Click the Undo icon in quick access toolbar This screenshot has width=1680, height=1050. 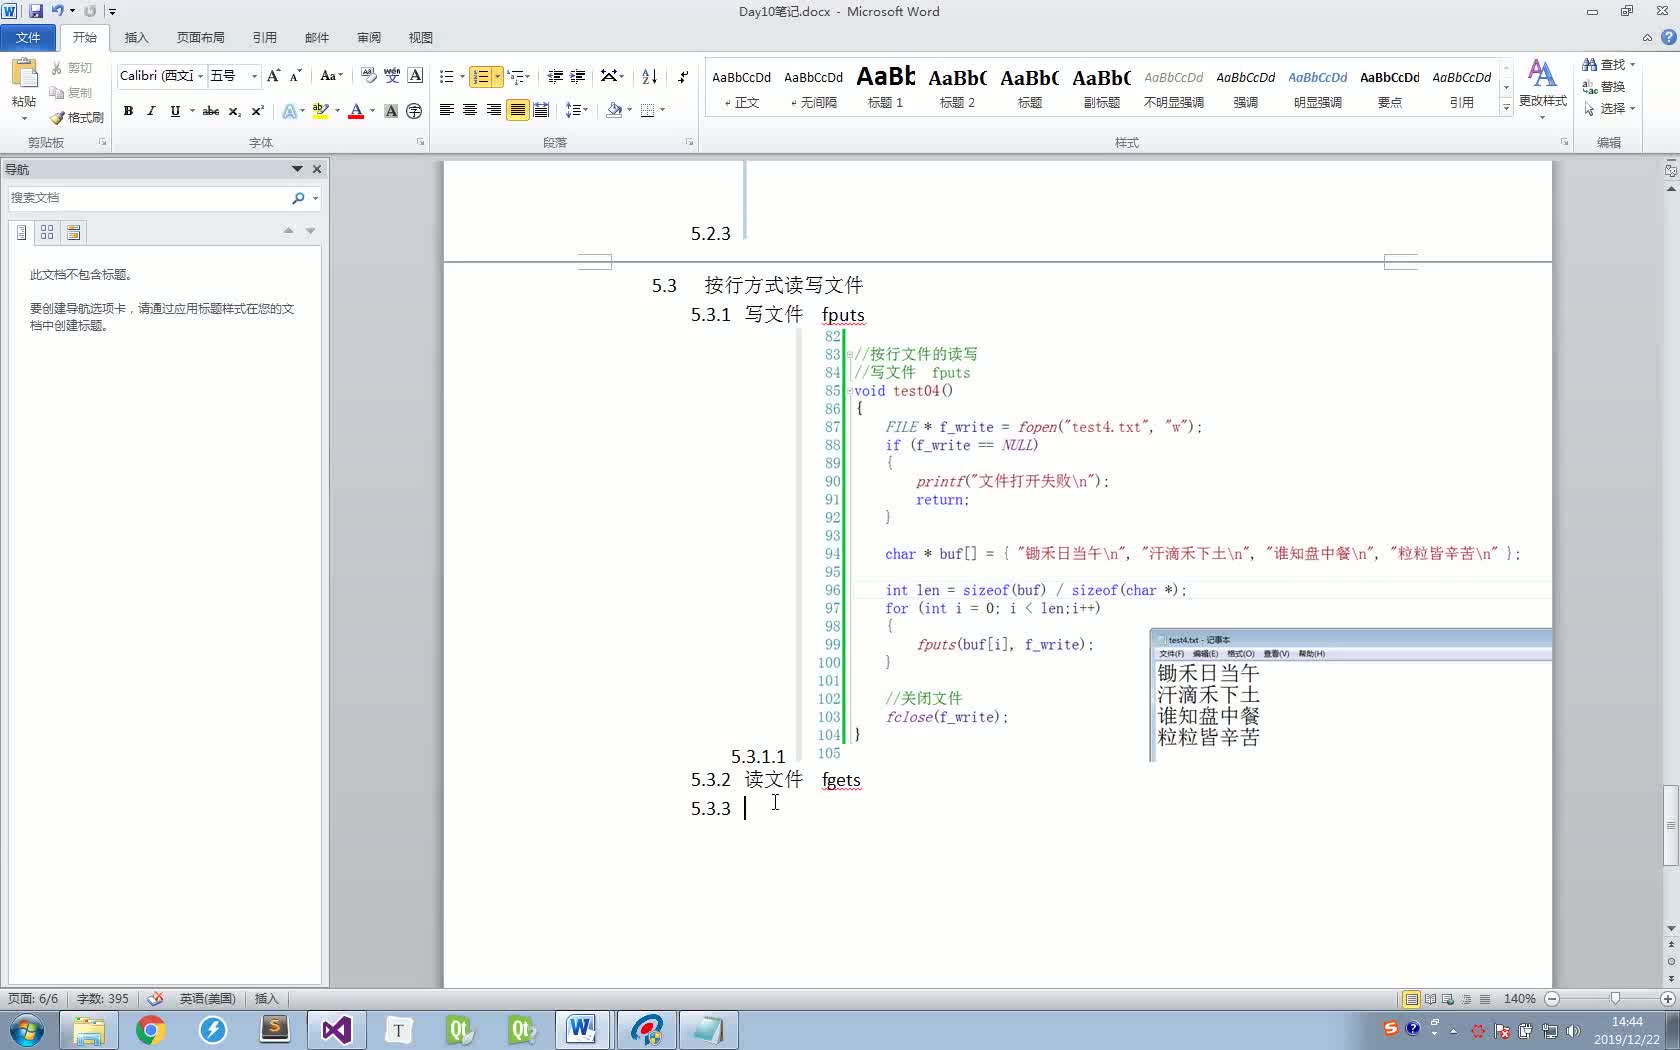tap(58, 11)
